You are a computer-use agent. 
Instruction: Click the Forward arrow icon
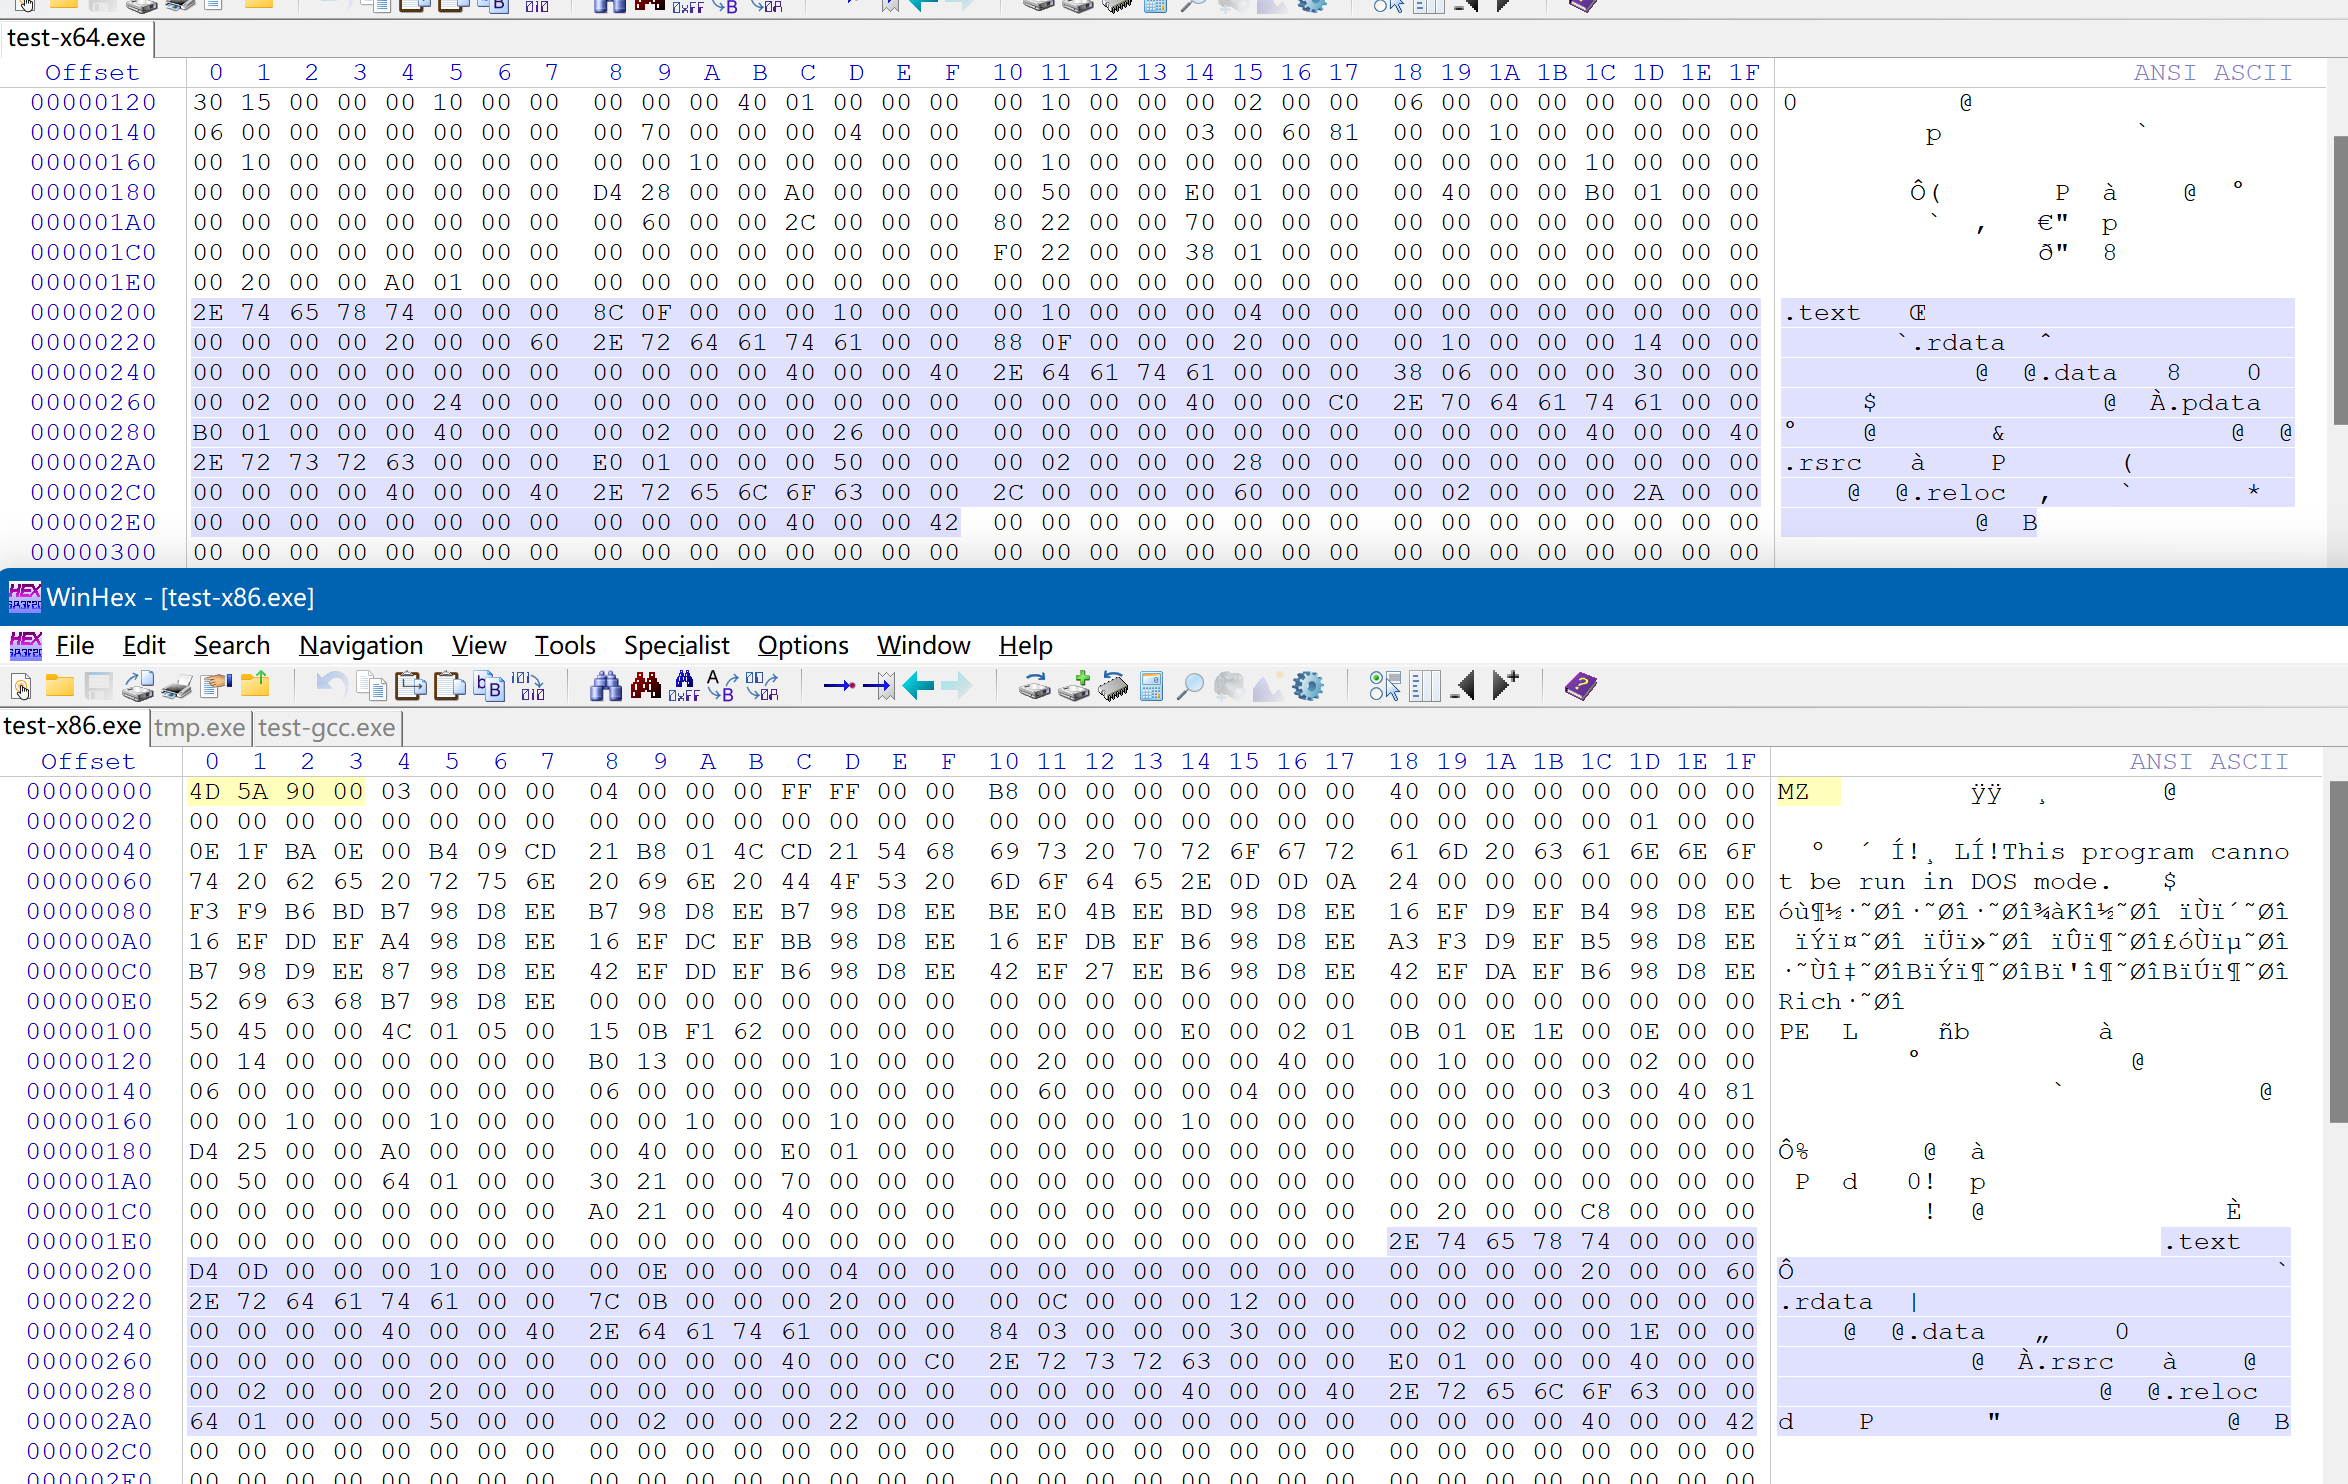pyautogui.click(x=957, y=686)
